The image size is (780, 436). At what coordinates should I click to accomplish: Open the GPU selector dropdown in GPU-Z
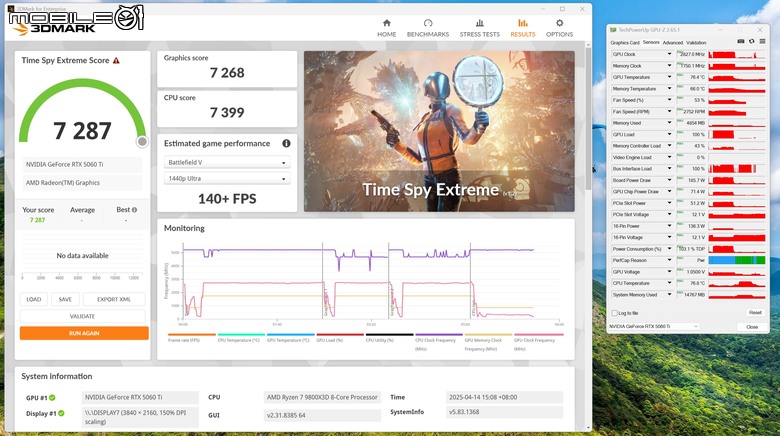click(x=654, y=327)
